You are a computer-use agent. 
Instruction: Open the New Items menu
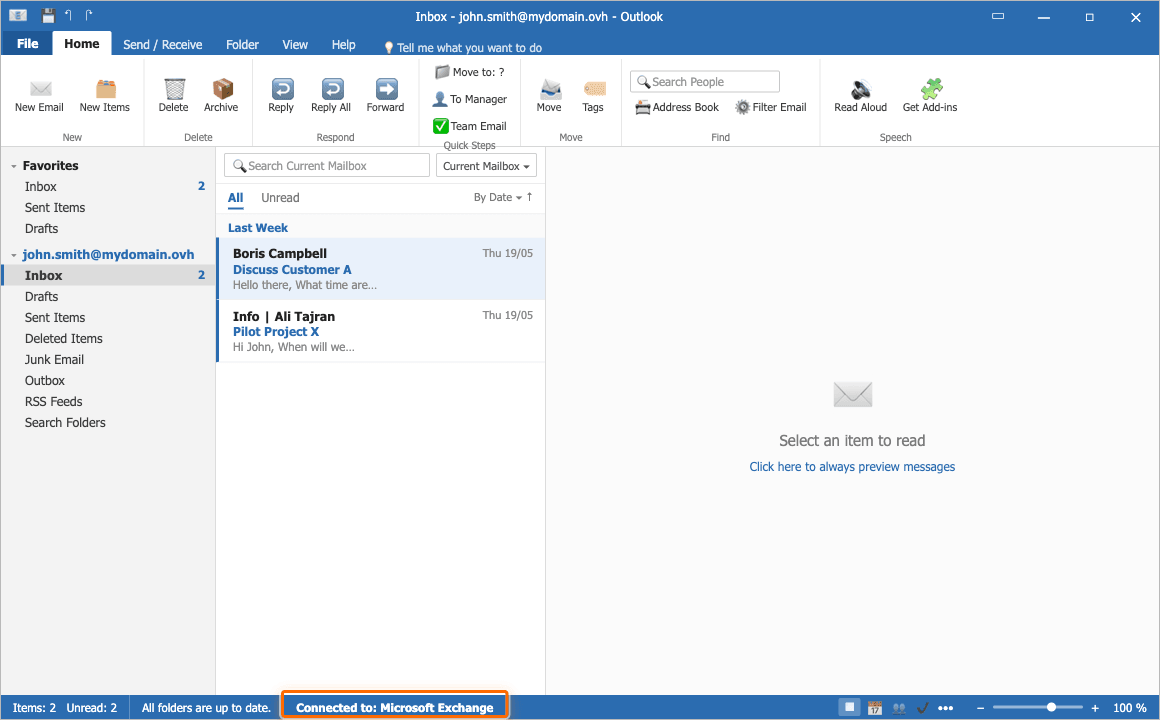(x=104, y=96)
